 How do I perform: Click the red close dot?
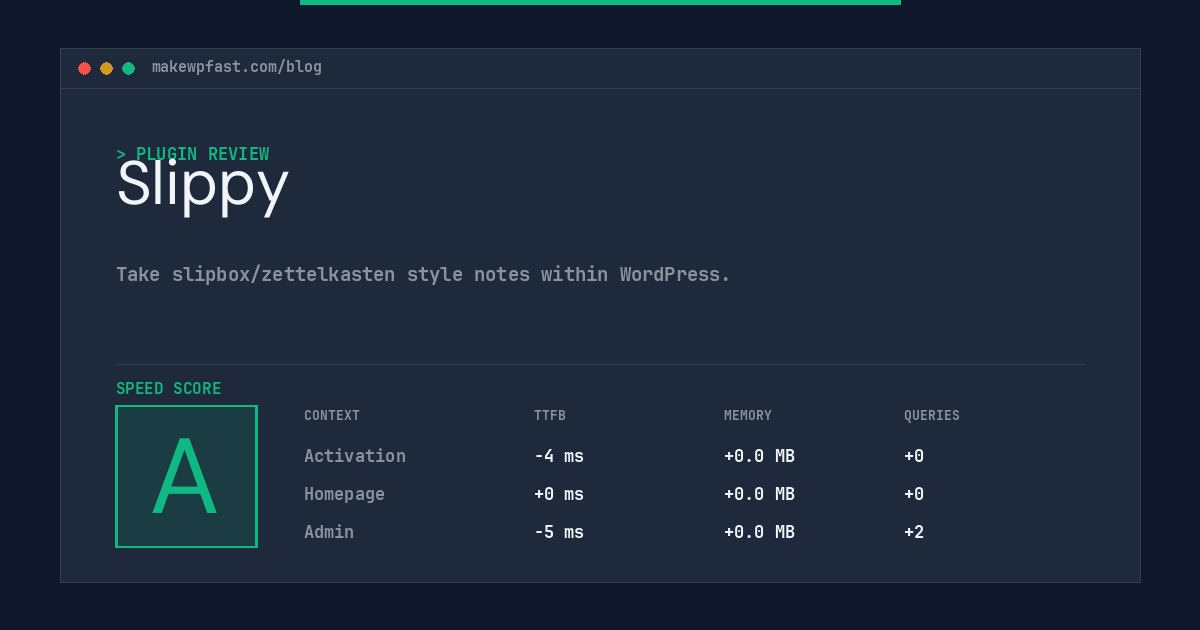[x=84, y=68]
